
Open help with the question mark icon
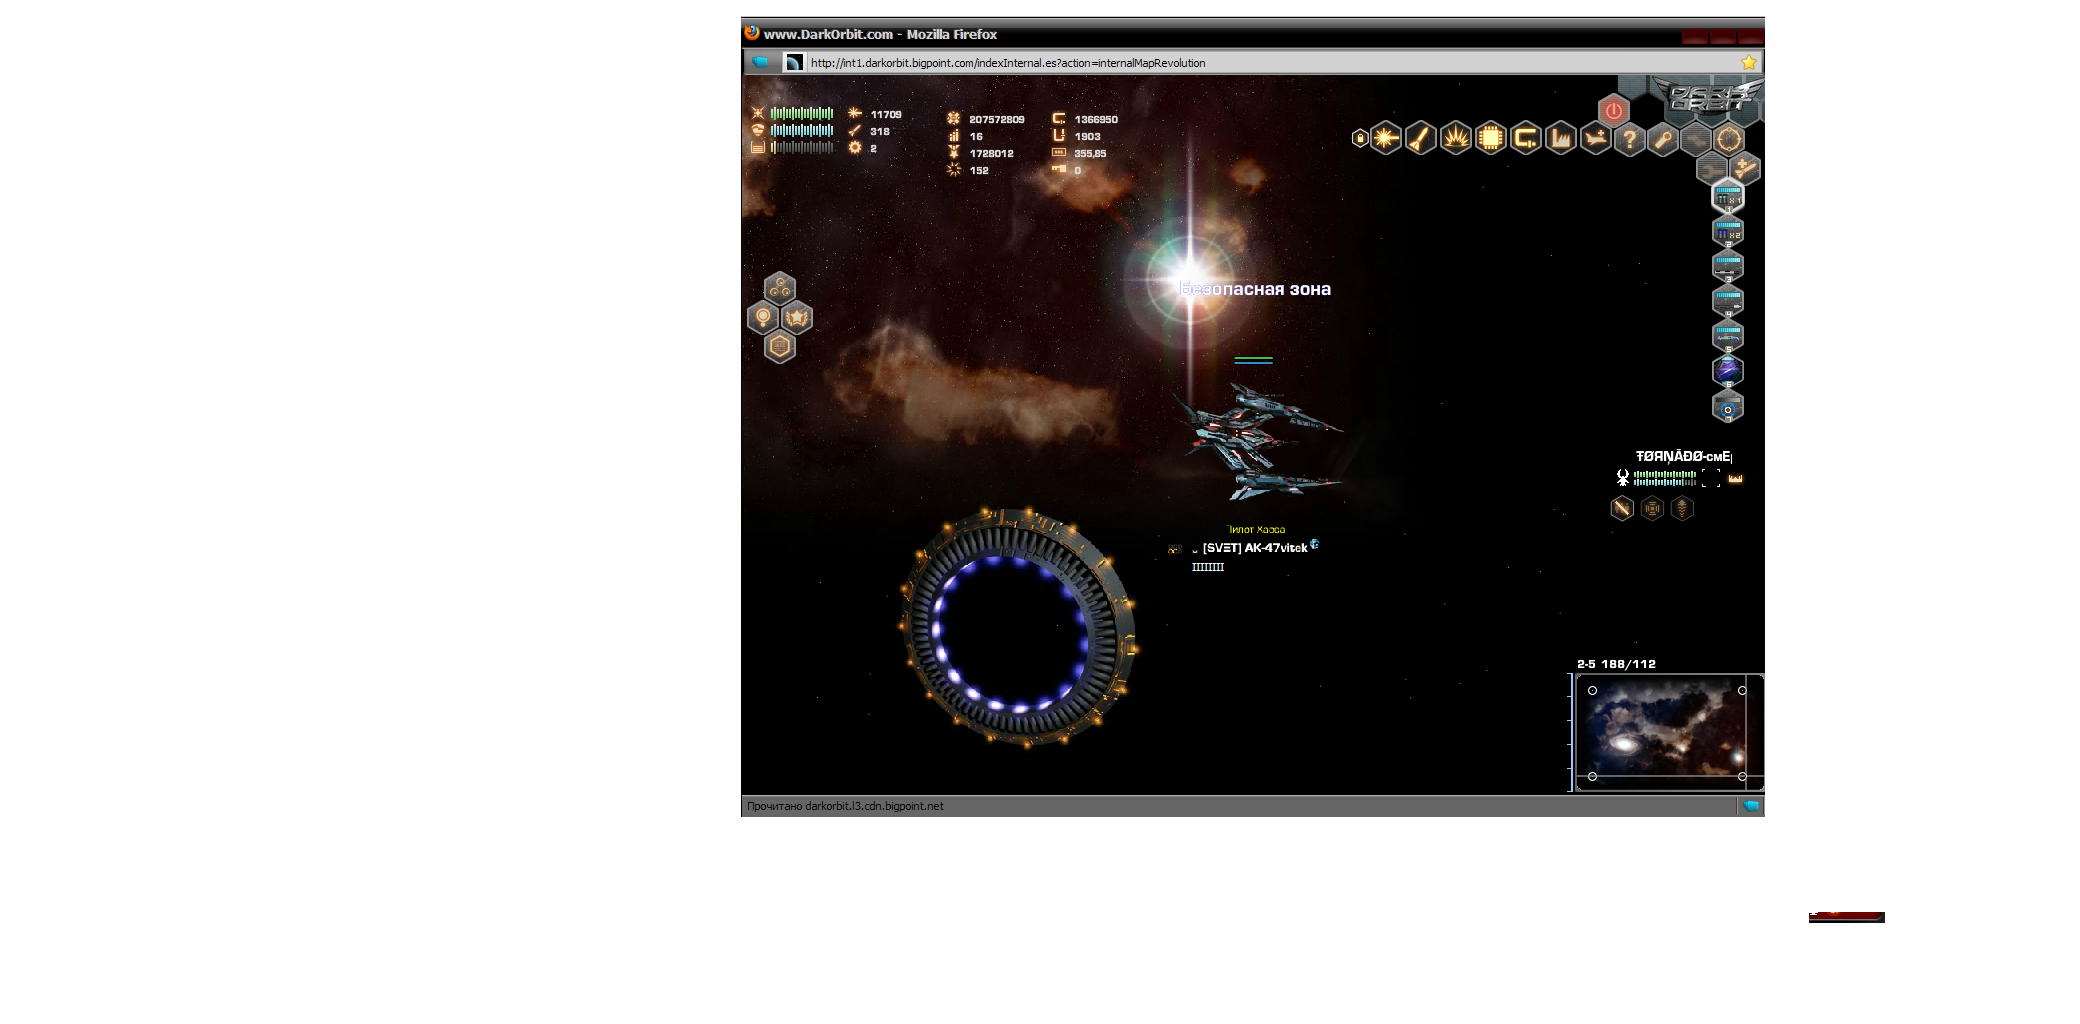click(1630, 139)
